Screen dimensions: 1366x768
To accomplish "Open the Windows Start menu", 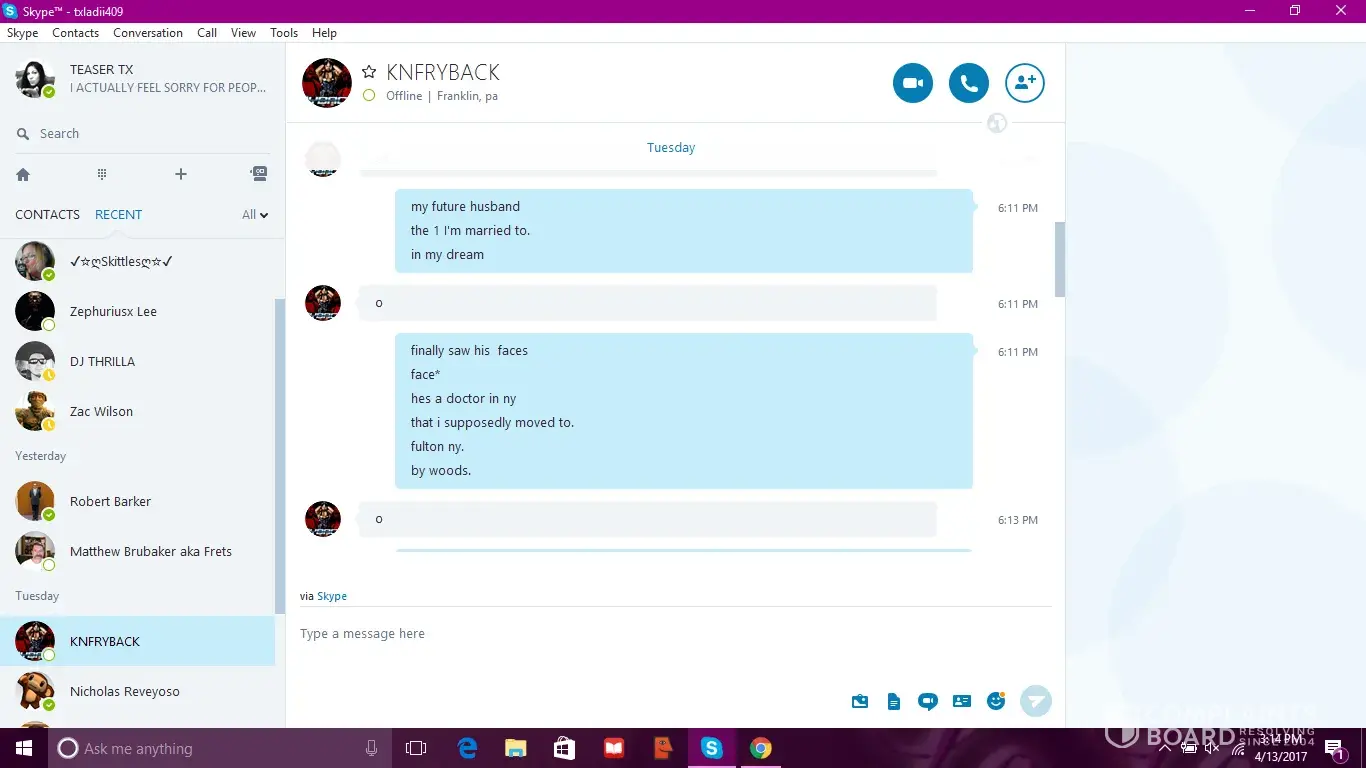I will pyautogui.click(x=24, y=748).
